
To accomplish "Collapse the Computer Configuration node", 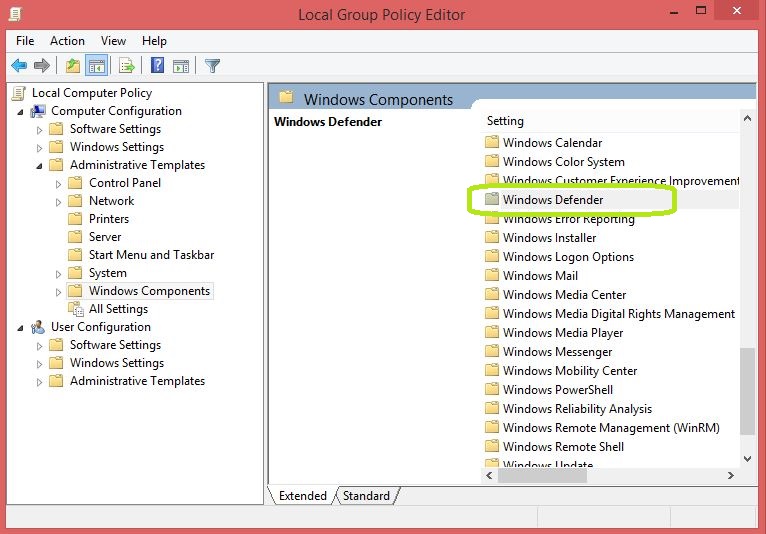I will 20,112.
